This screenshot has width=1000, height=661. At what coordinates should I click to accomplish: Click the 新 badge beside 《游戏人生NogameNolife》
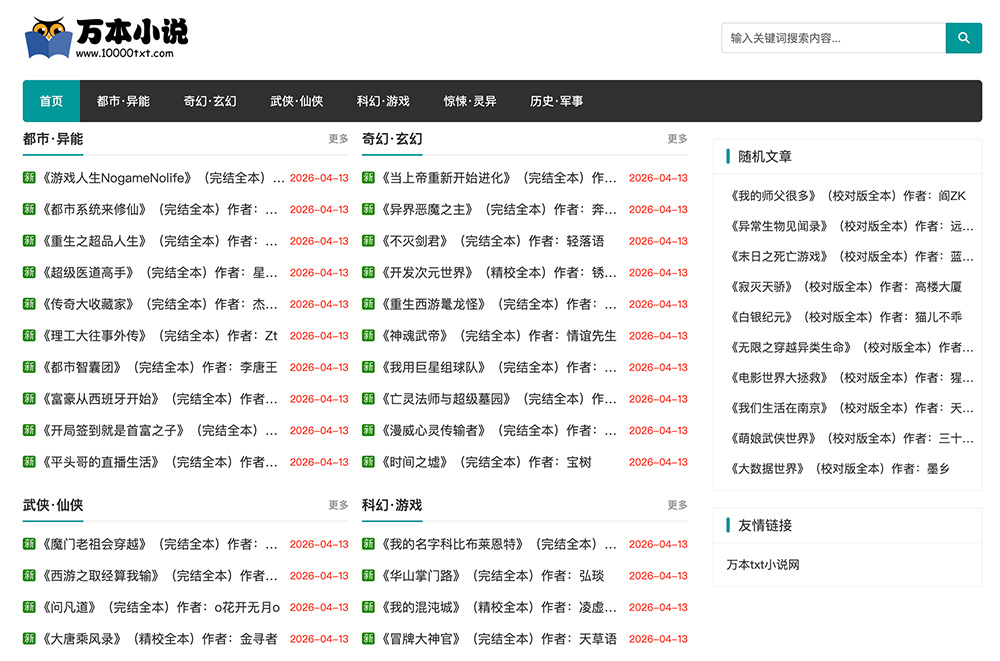point(27,176)
